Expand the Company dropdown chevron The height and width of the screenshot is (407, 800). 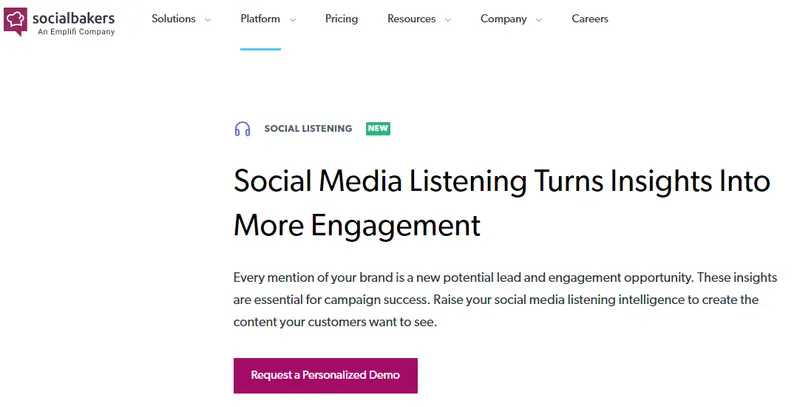coord(539,20)
